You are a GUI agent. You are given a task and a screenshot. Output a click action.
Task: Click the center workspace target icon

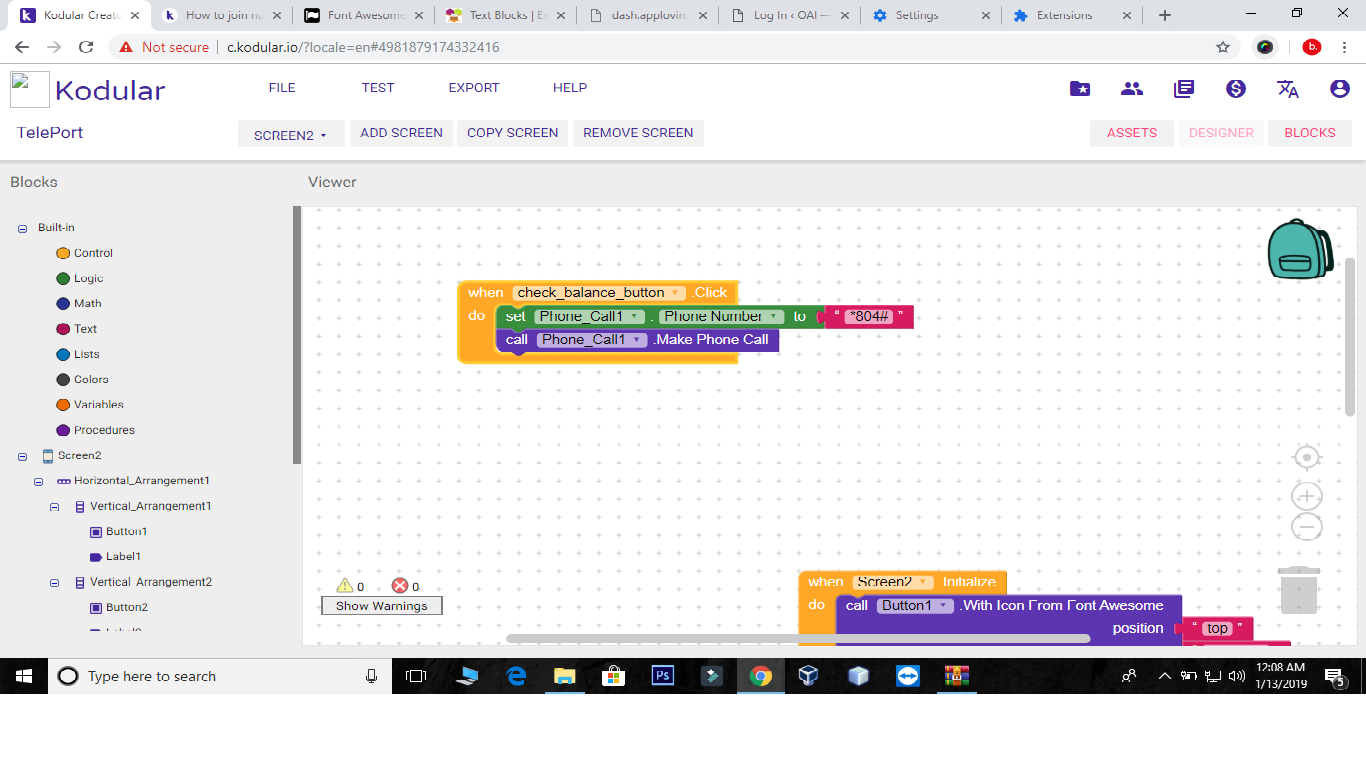point(1306,458)
